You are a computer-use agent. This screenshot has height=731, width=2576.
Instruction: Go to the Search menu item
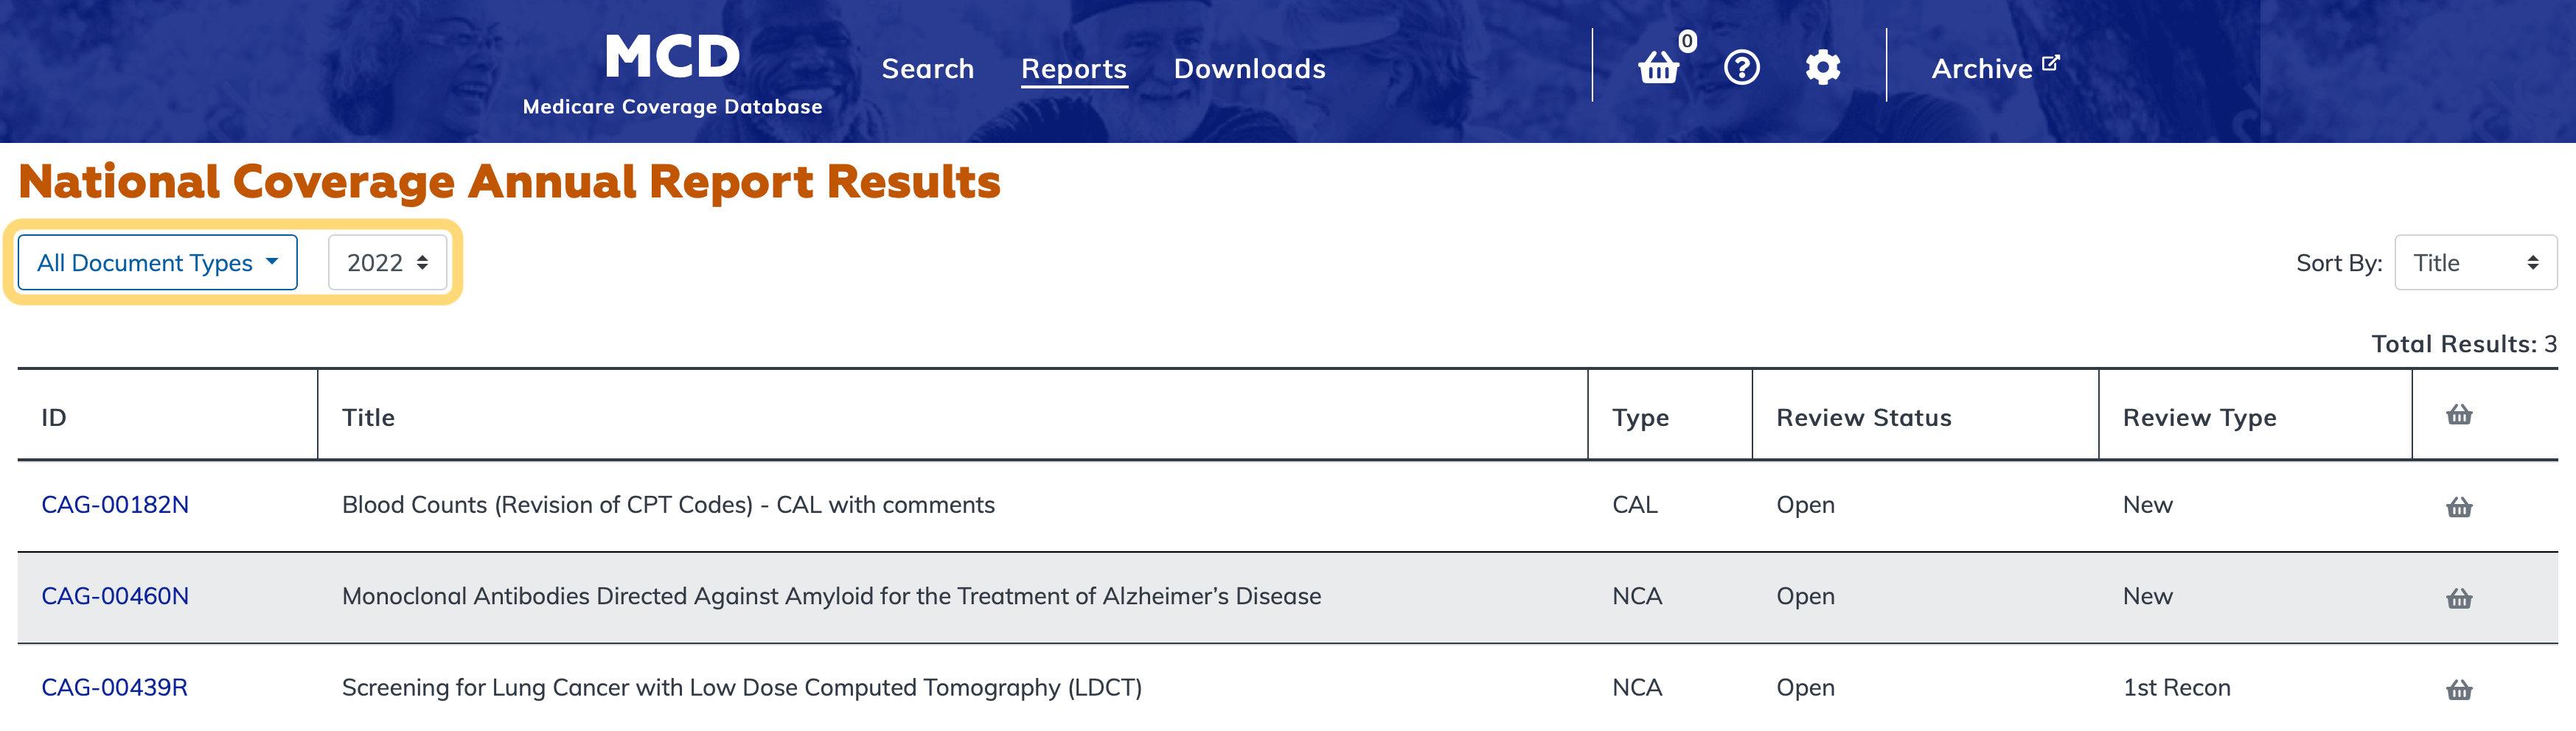tap(927, 69)
